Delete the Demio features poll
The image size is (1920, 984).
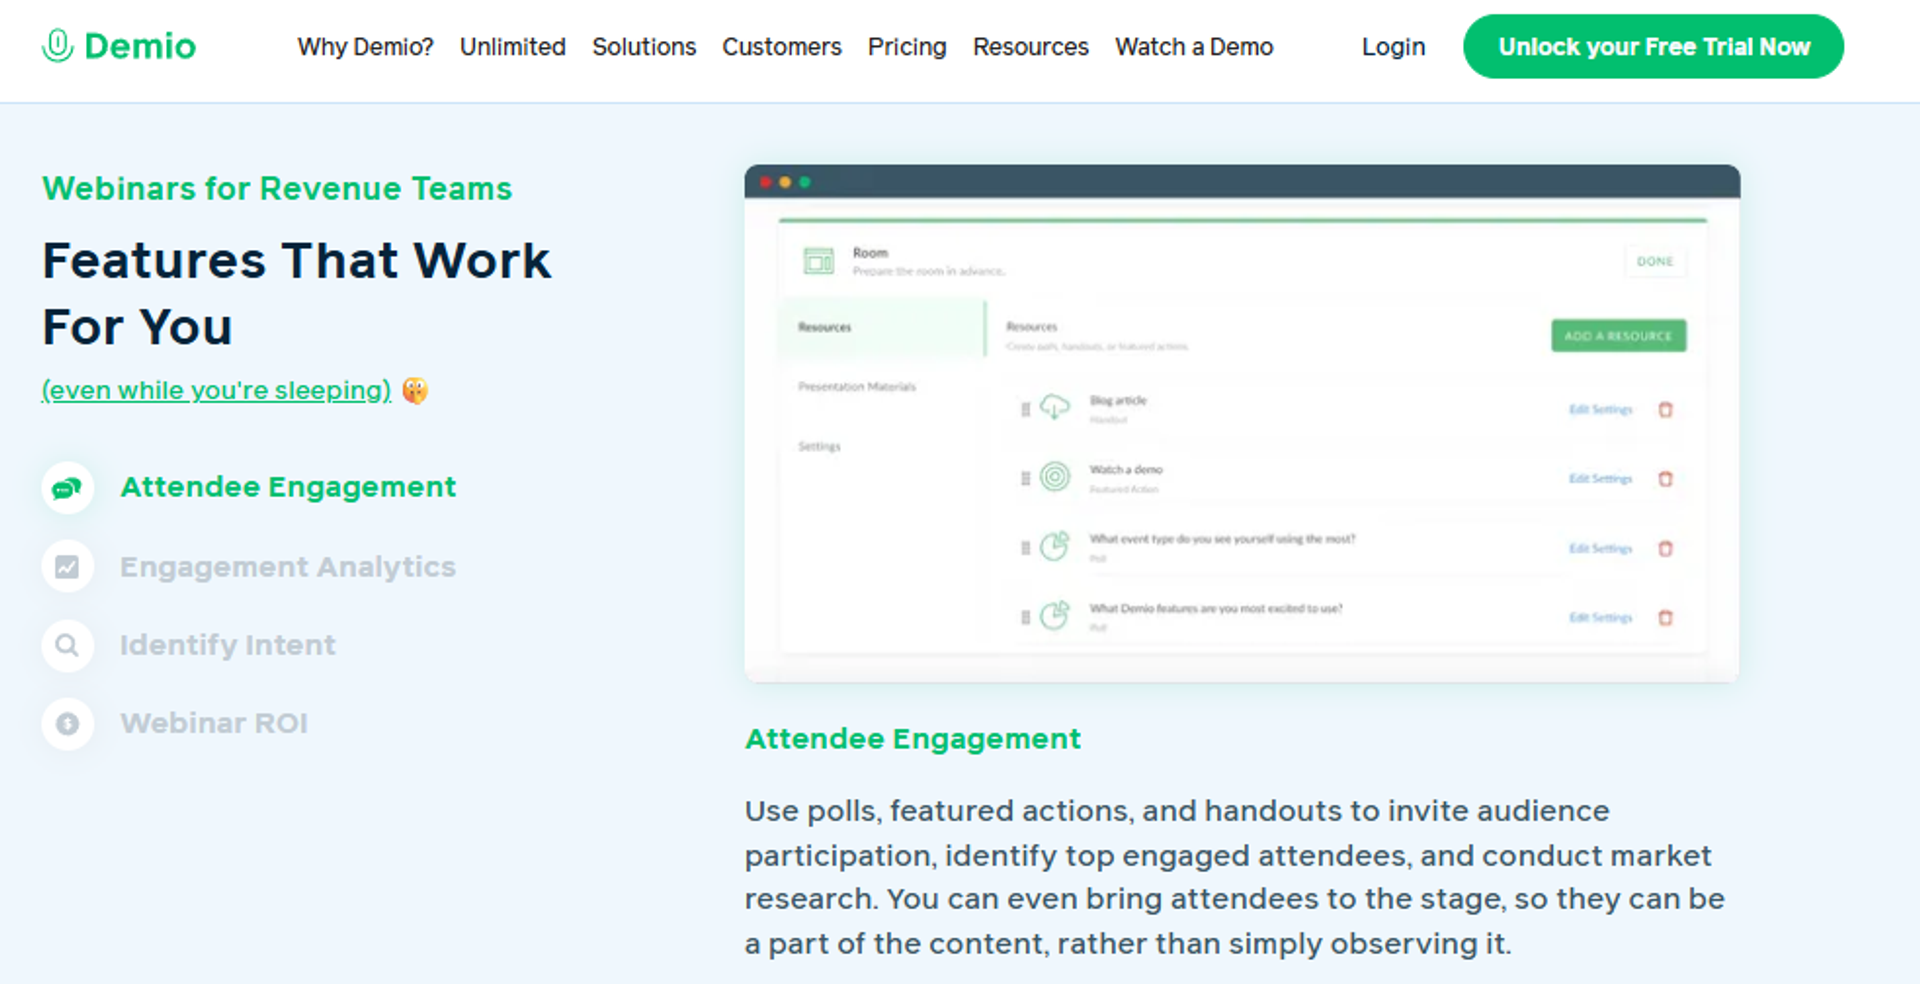[x=1665, y=617]
